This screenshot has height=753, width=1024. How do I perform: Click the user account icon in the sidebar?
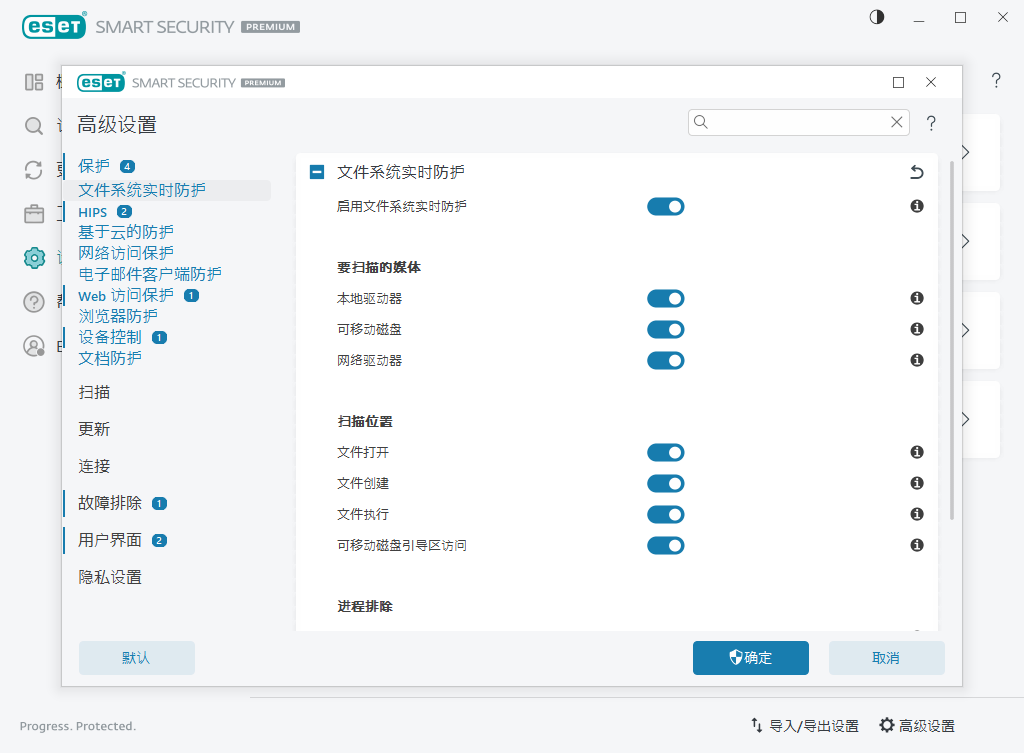[33, 346]
